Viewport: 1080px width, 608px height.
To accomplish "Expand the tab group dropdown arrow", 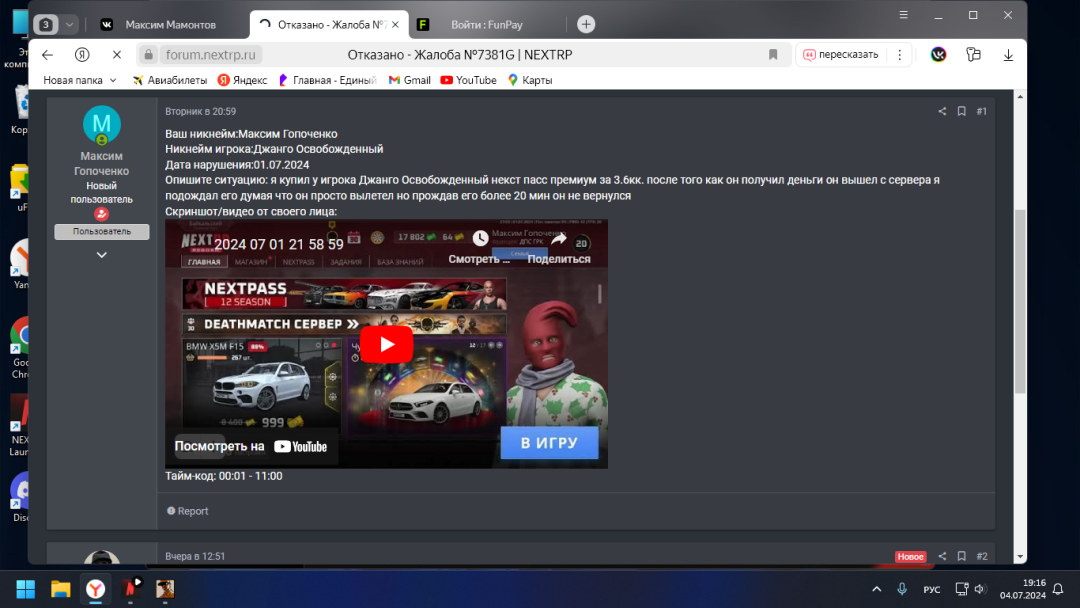I will [69, 25].
